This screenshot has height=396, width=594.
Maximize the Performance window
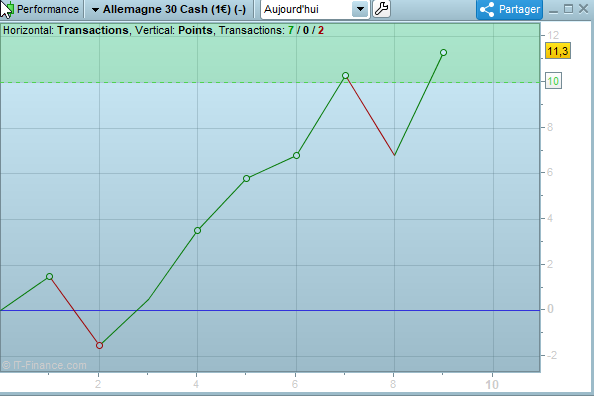[x=569, y=9]
